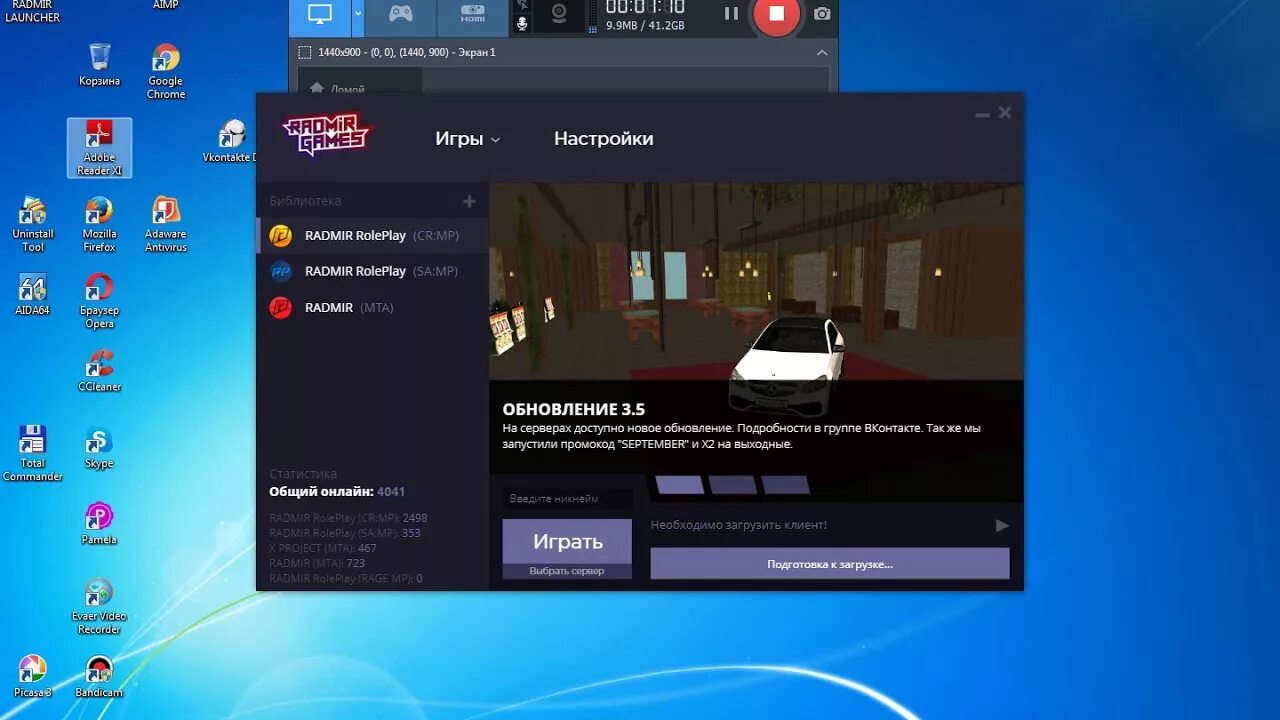
Task: Select Google Chrome desktop icon
Action: tap(166, 71)
